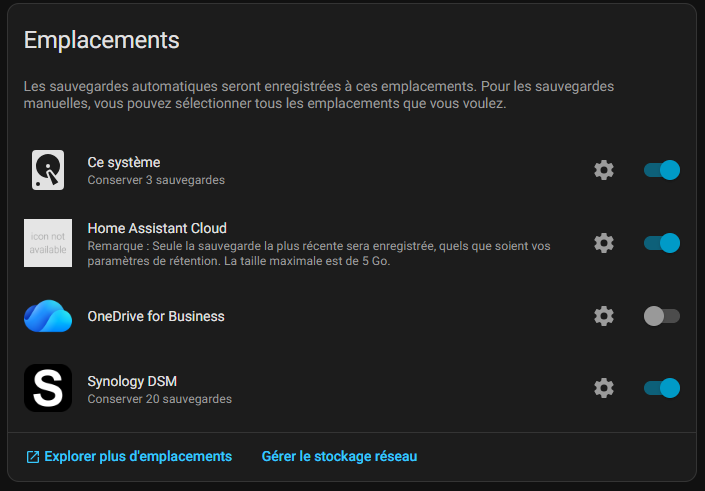Disable the Ce système backup toggle
The height and width of the screenshot is (491, 705).
[x=662, y=170]
